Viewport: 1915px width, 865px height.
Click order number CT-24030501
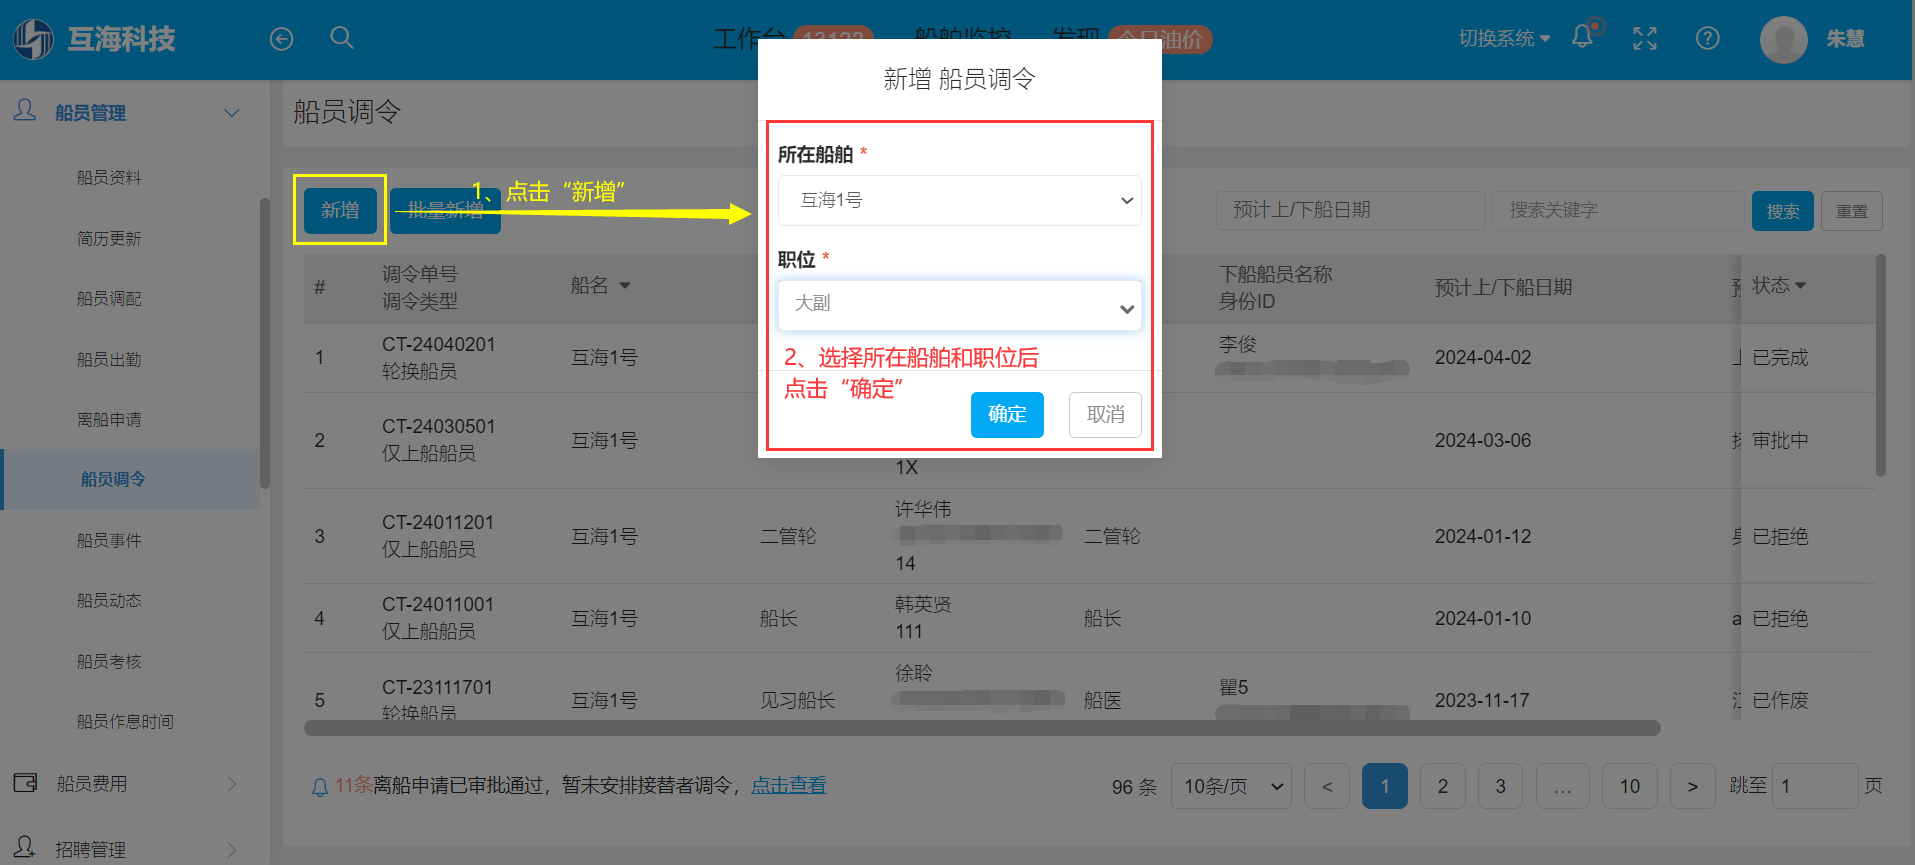[x=438, y=426]
